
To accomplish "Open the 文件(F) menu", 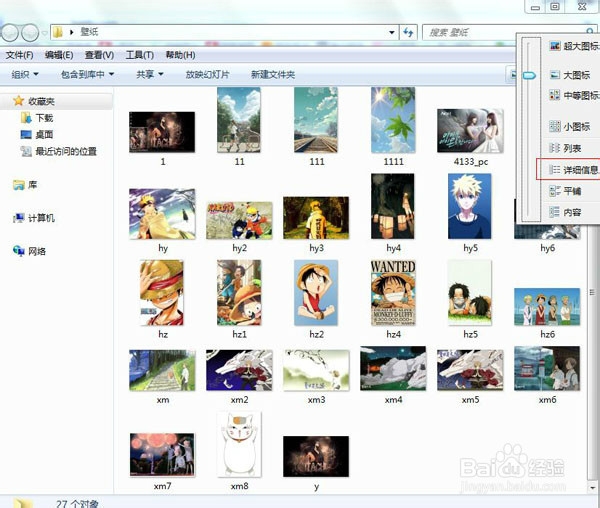I will [19, 55].
